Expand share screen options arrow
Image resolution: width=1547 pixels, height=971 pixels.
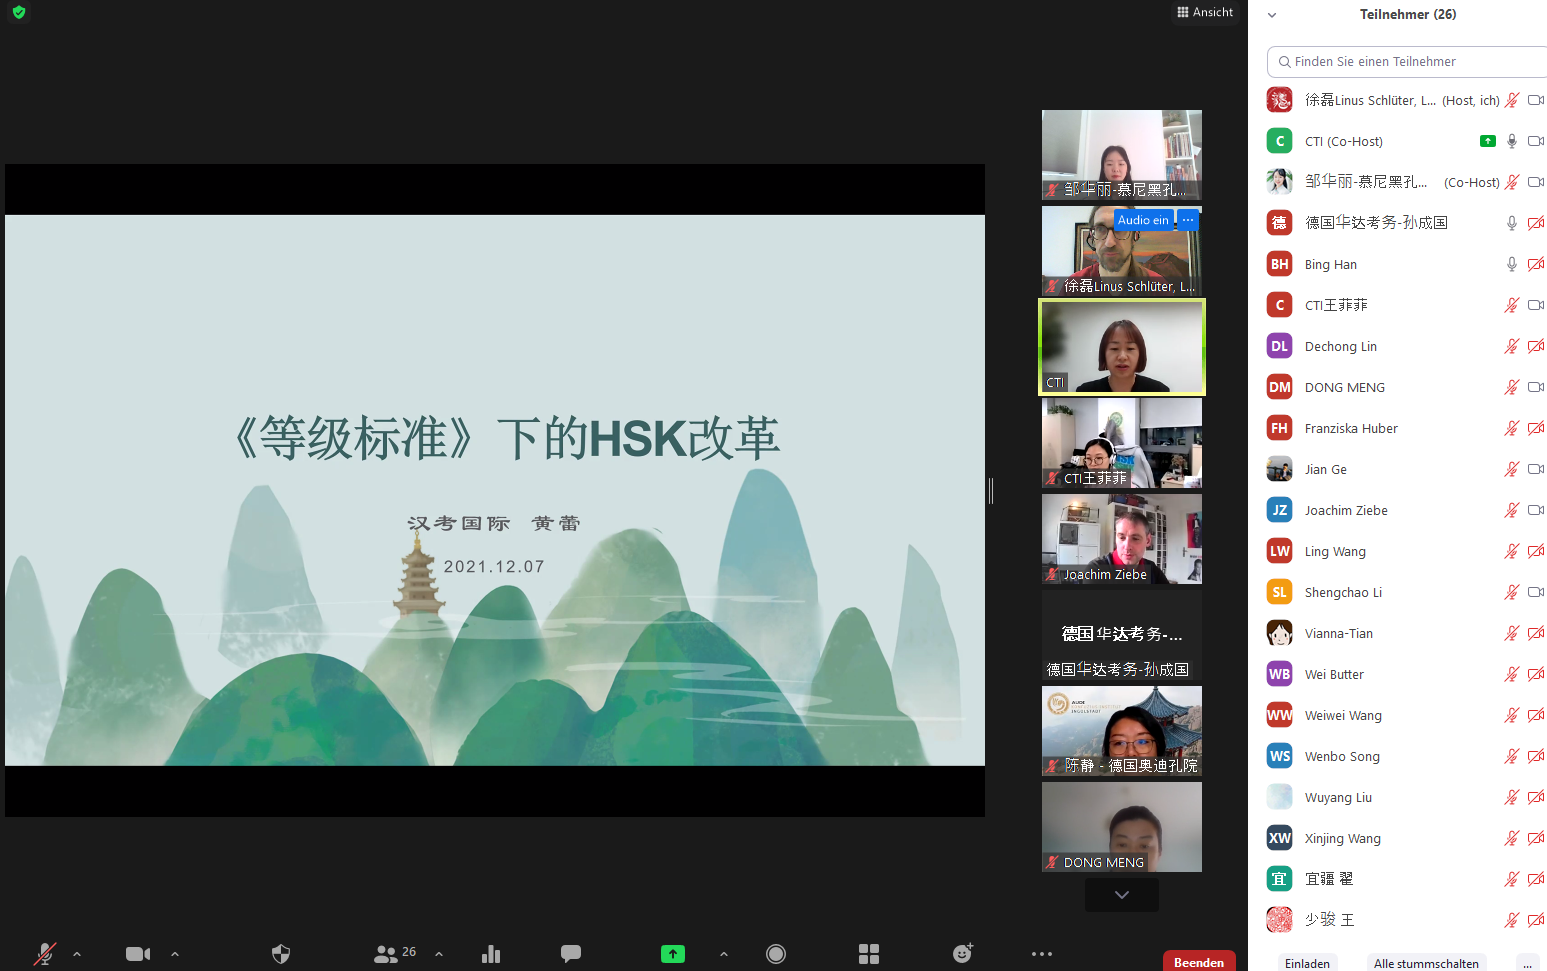(724, 954)
